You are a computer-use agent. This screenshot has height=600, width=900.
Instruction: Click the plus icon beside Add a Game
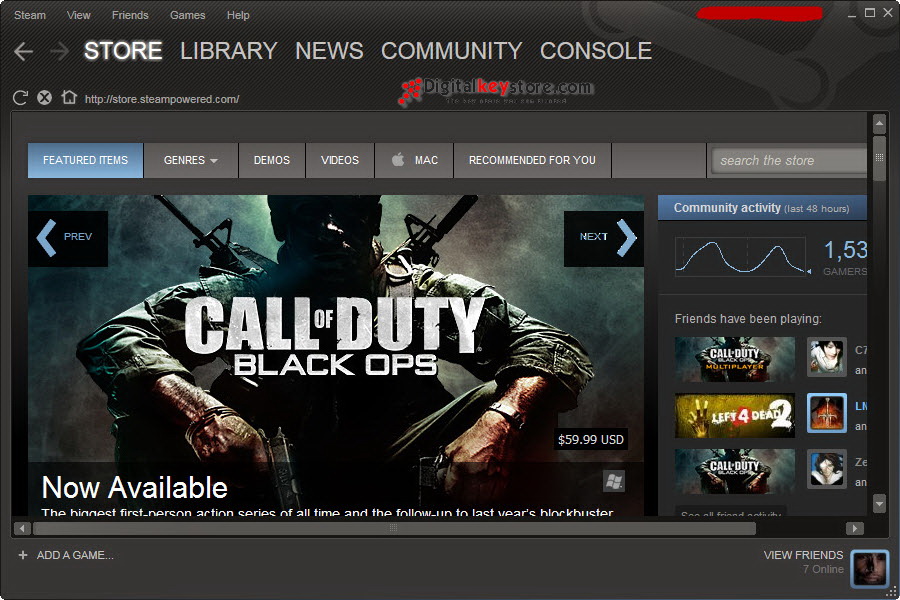[23, 555]
